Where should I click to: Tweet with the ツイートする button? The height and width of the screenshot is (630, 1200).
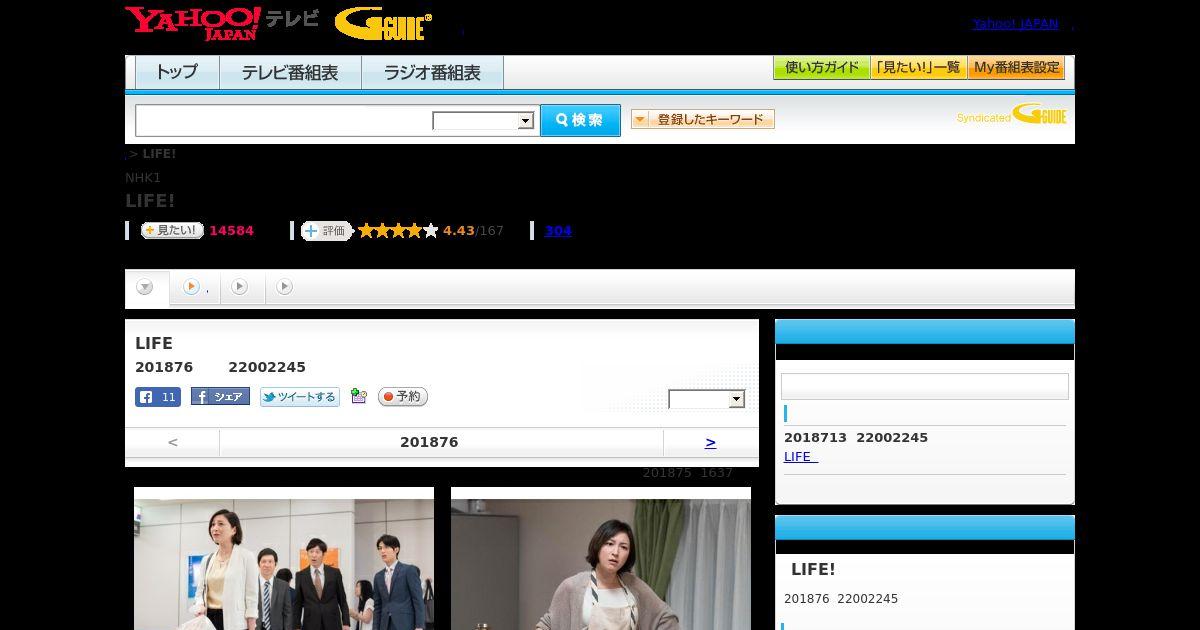[x=300, y=397]
